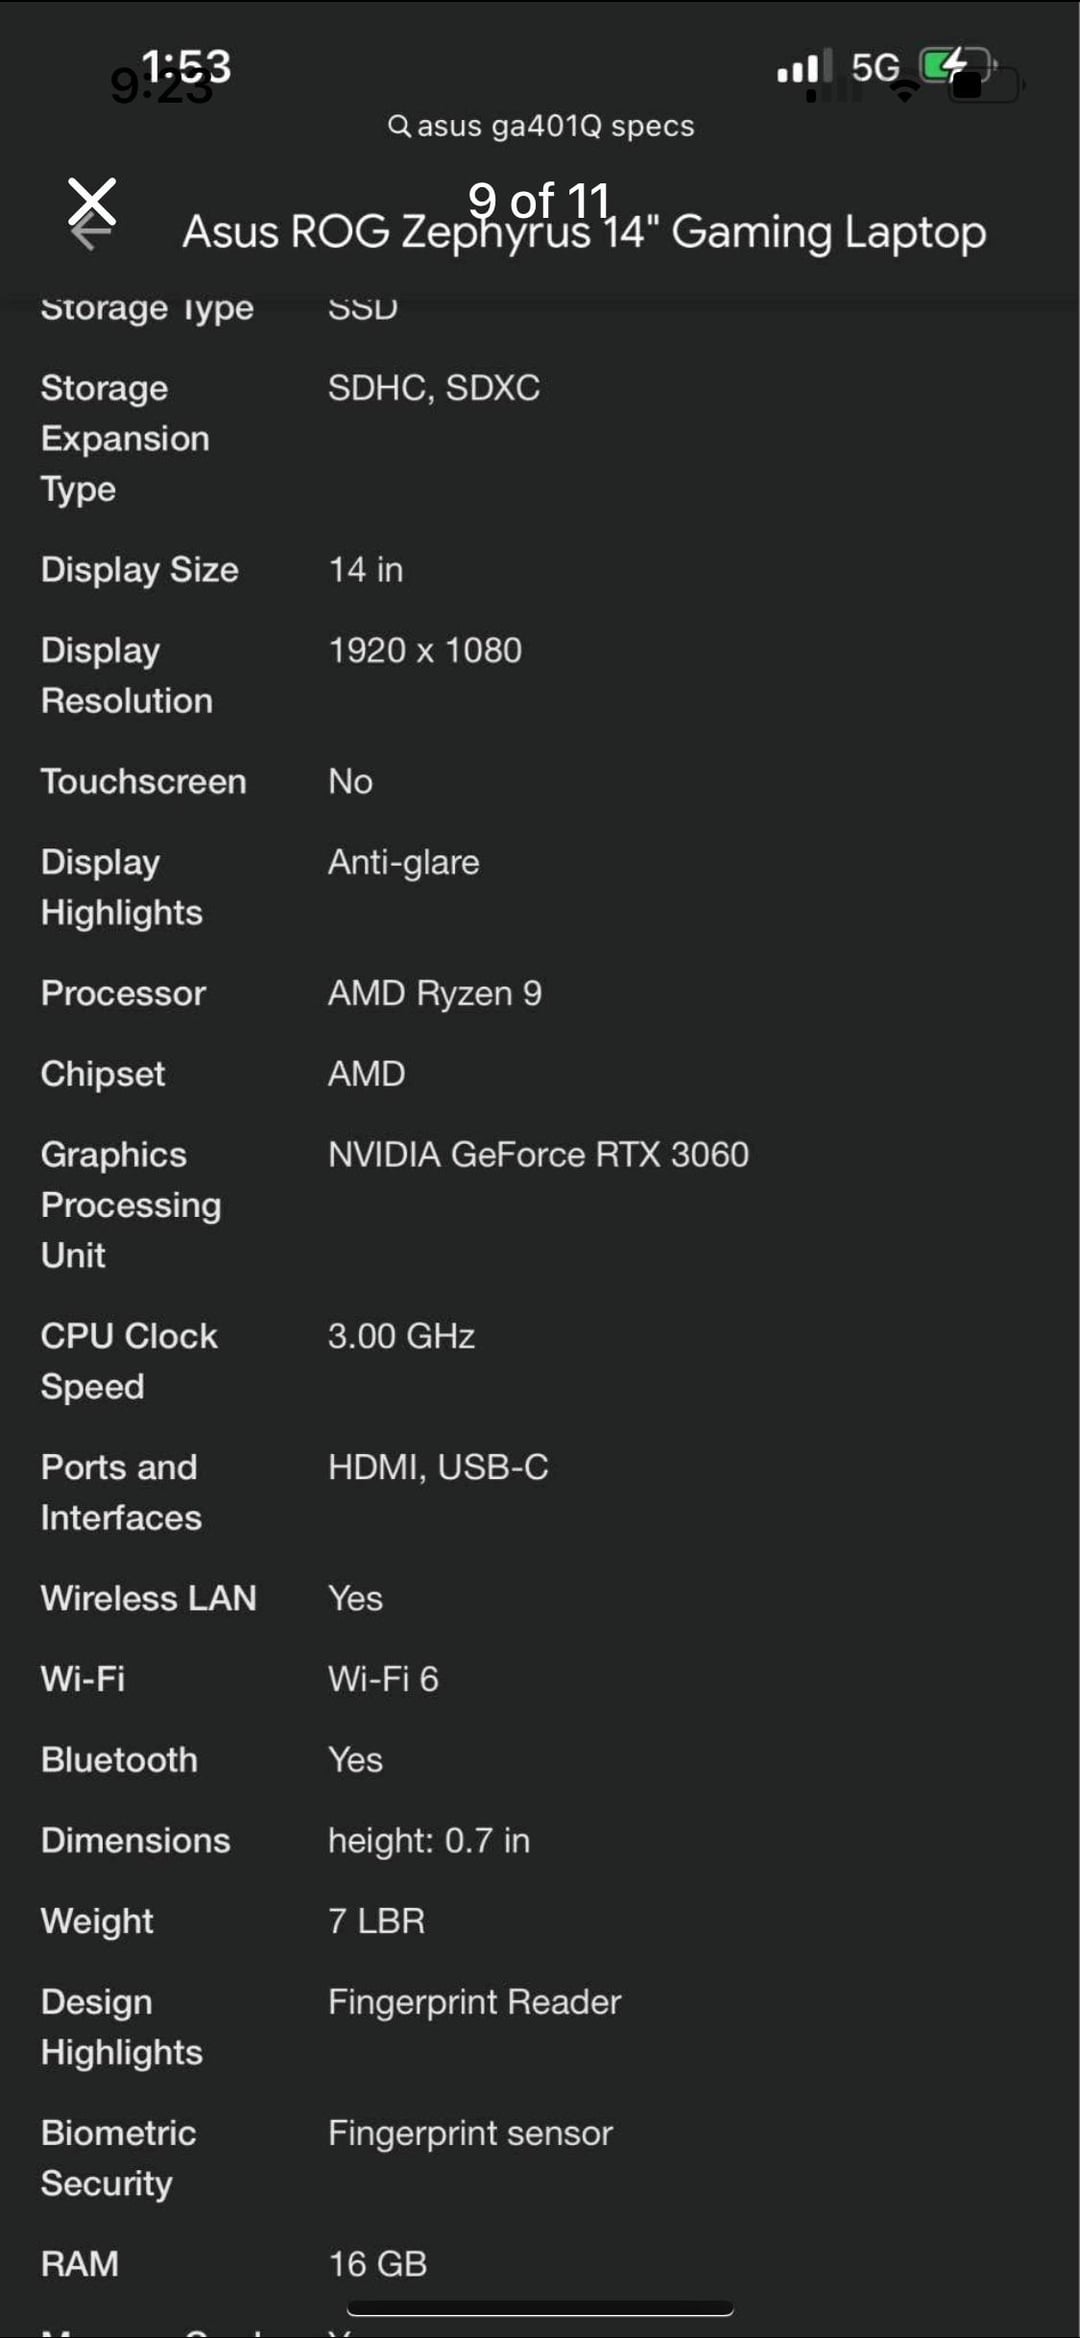Open the Asus ROG Zephyrus title
The image size is (1080, 2338).
point(584,232)
